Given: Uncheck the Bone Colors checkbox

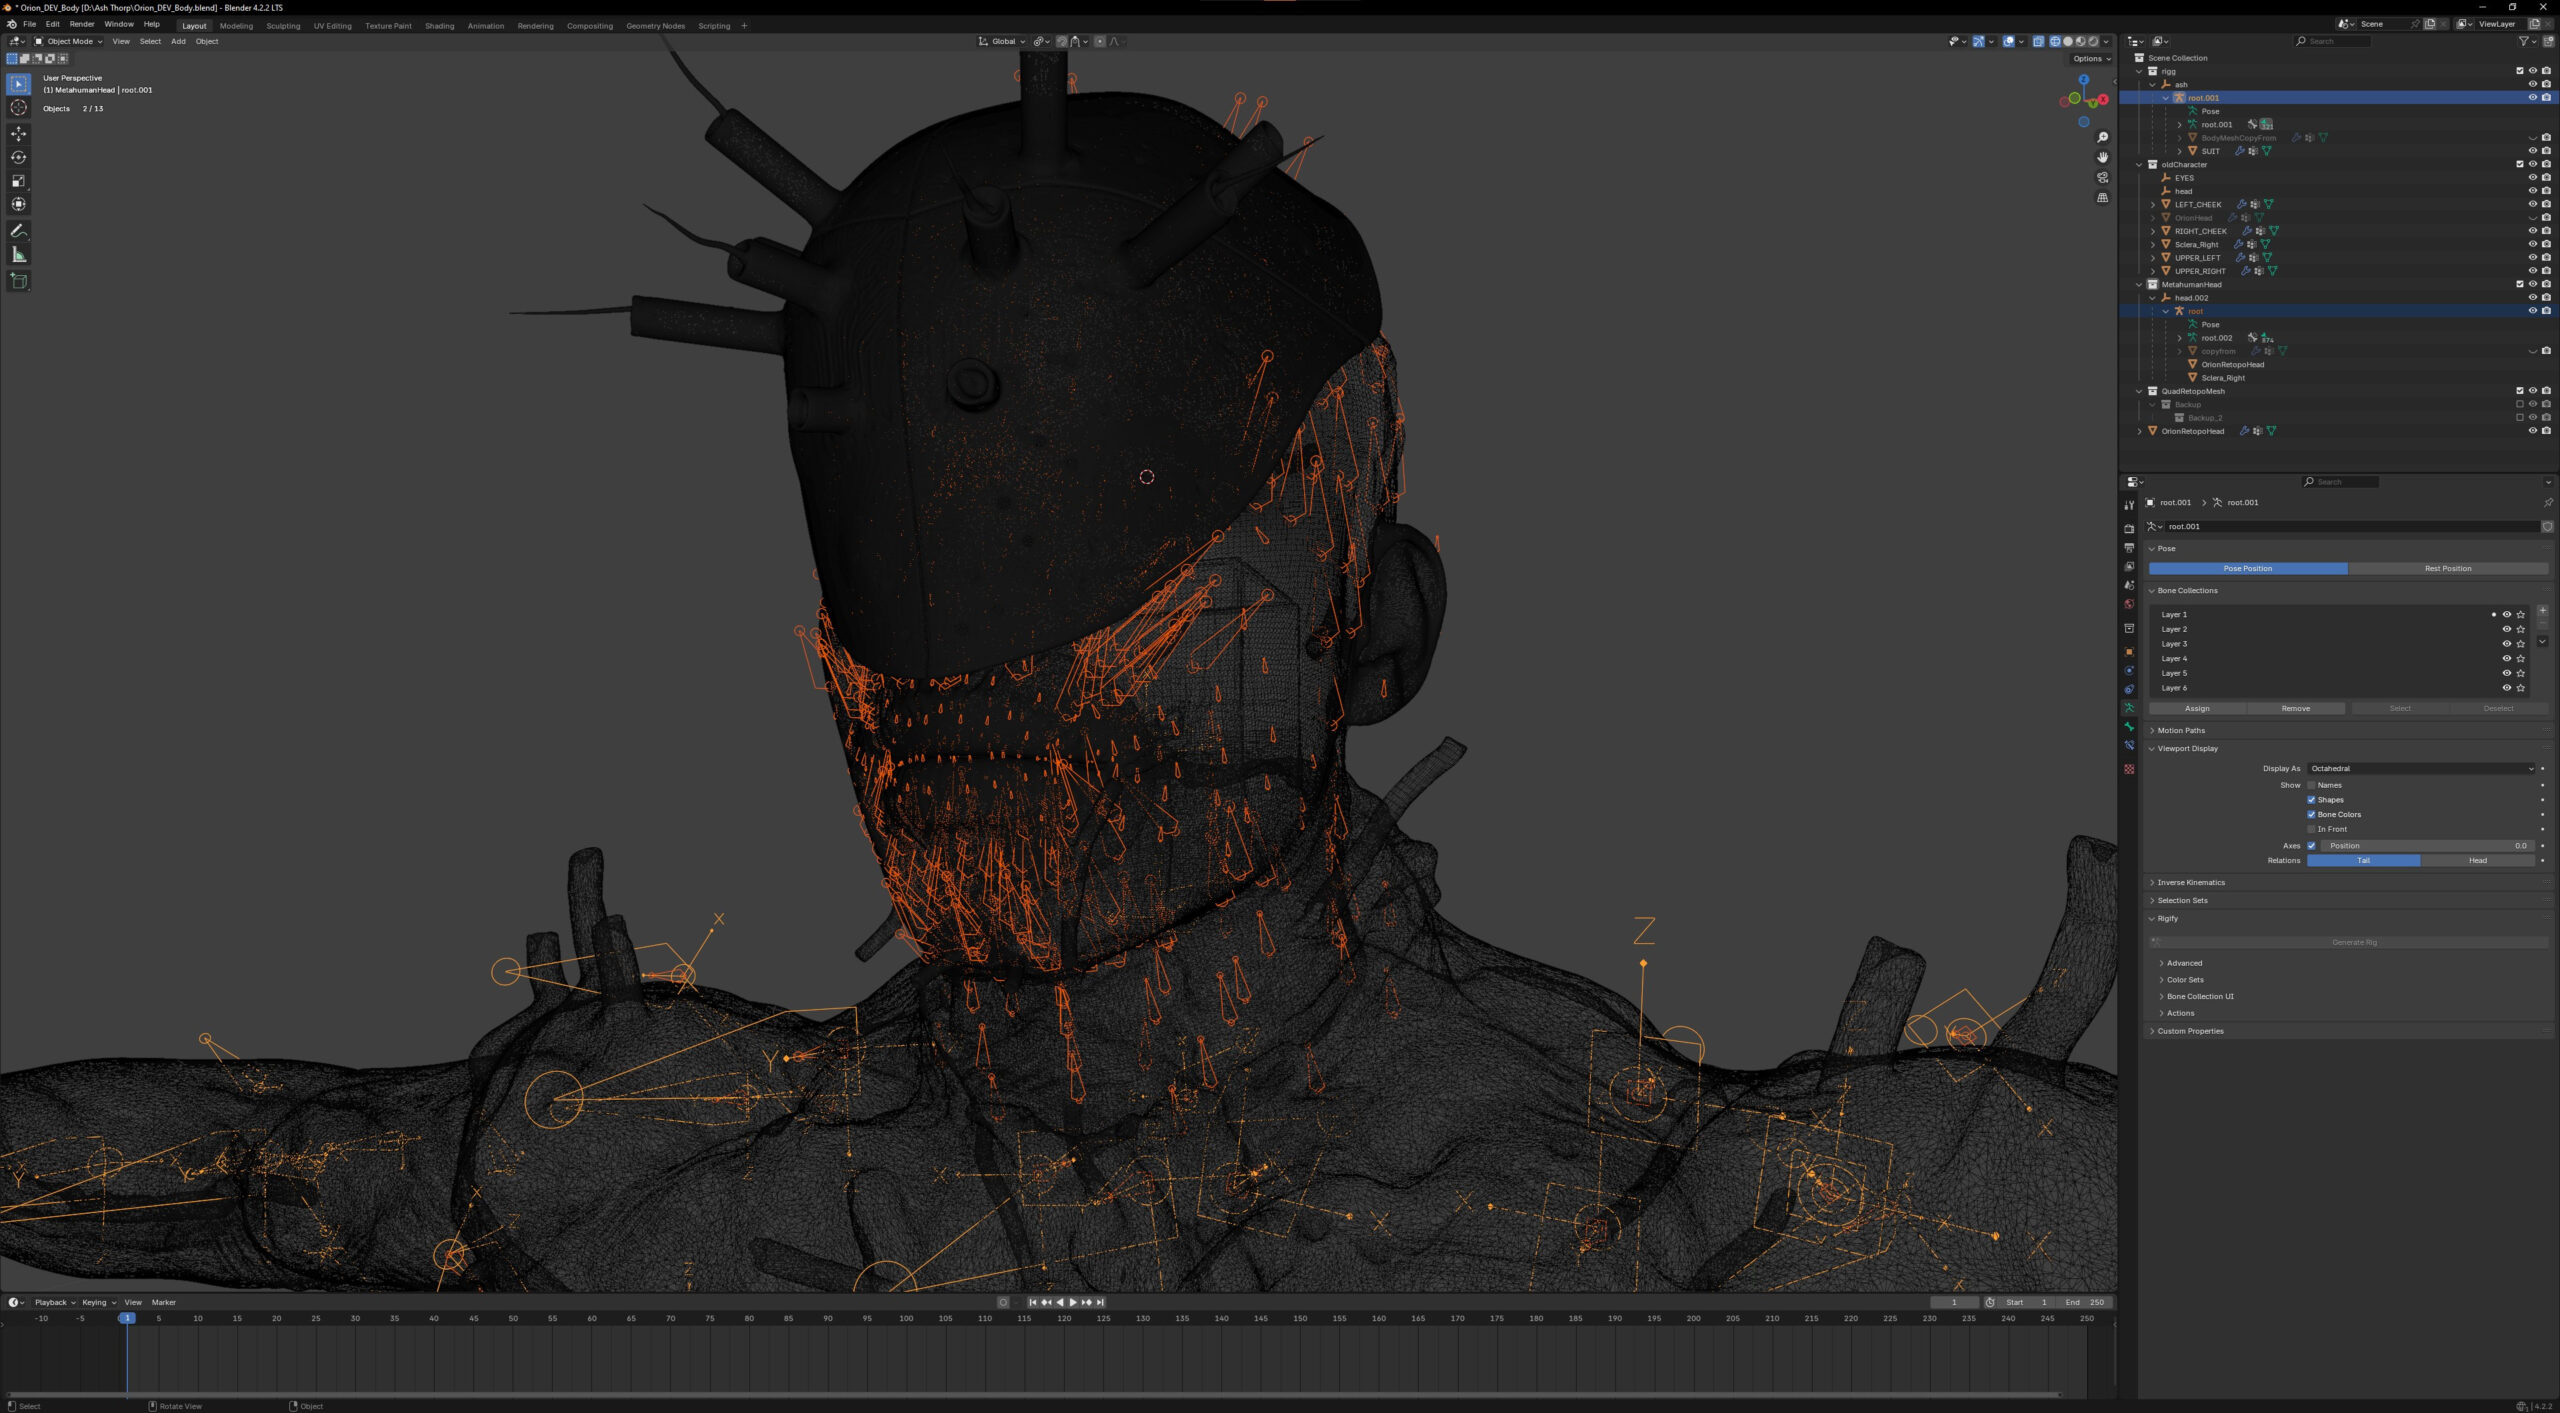Looking at the screenshot, I should point(2311,815).
